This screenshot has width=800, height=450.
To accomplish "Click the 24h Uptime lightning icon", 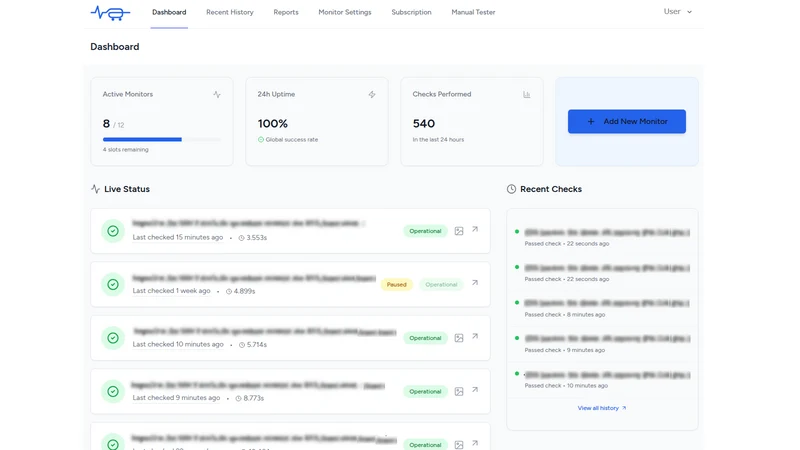I will coord(372,94).
